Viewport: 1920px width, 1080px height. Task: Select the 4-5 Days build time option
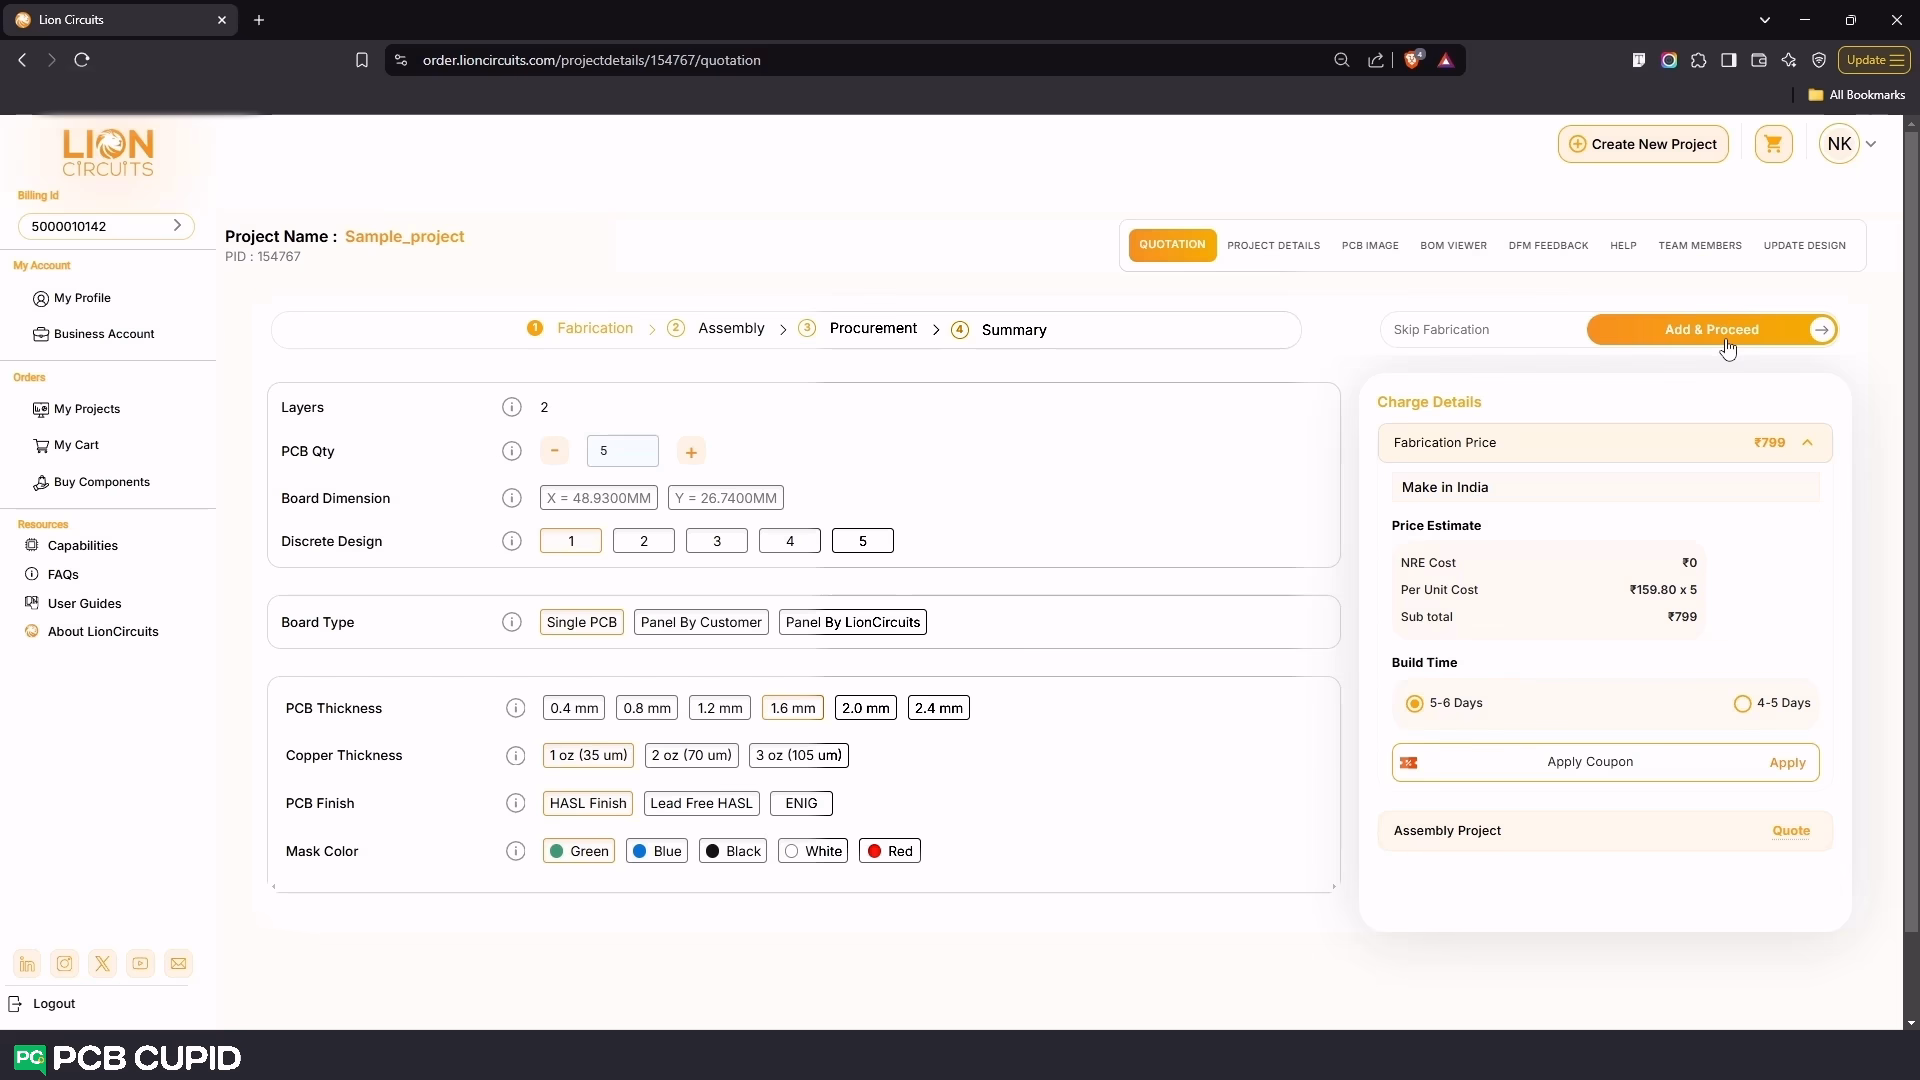click(x=1742, y=704)
